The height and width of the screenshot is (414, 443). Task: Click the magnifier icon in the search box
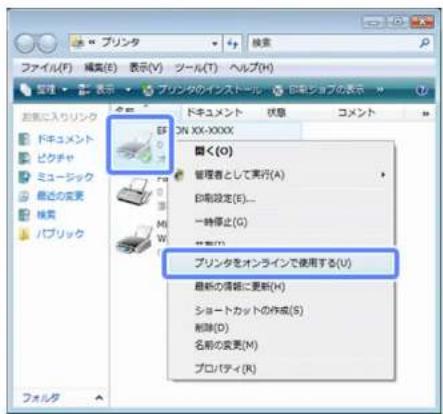pos(424,43)
